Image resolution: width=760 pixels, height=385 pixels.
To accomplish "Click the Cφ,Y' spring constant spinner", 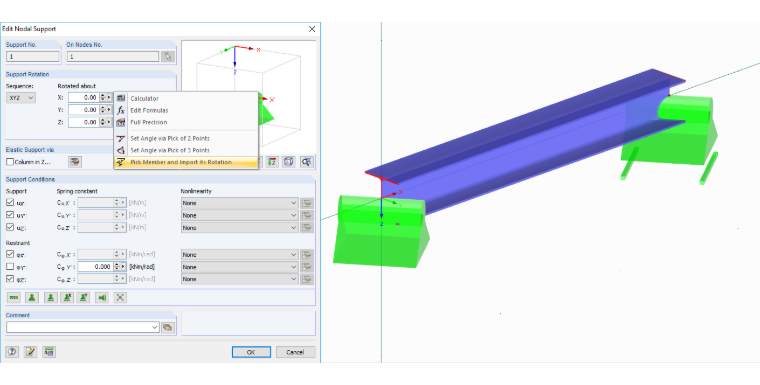I will click(x=116, y=267).
